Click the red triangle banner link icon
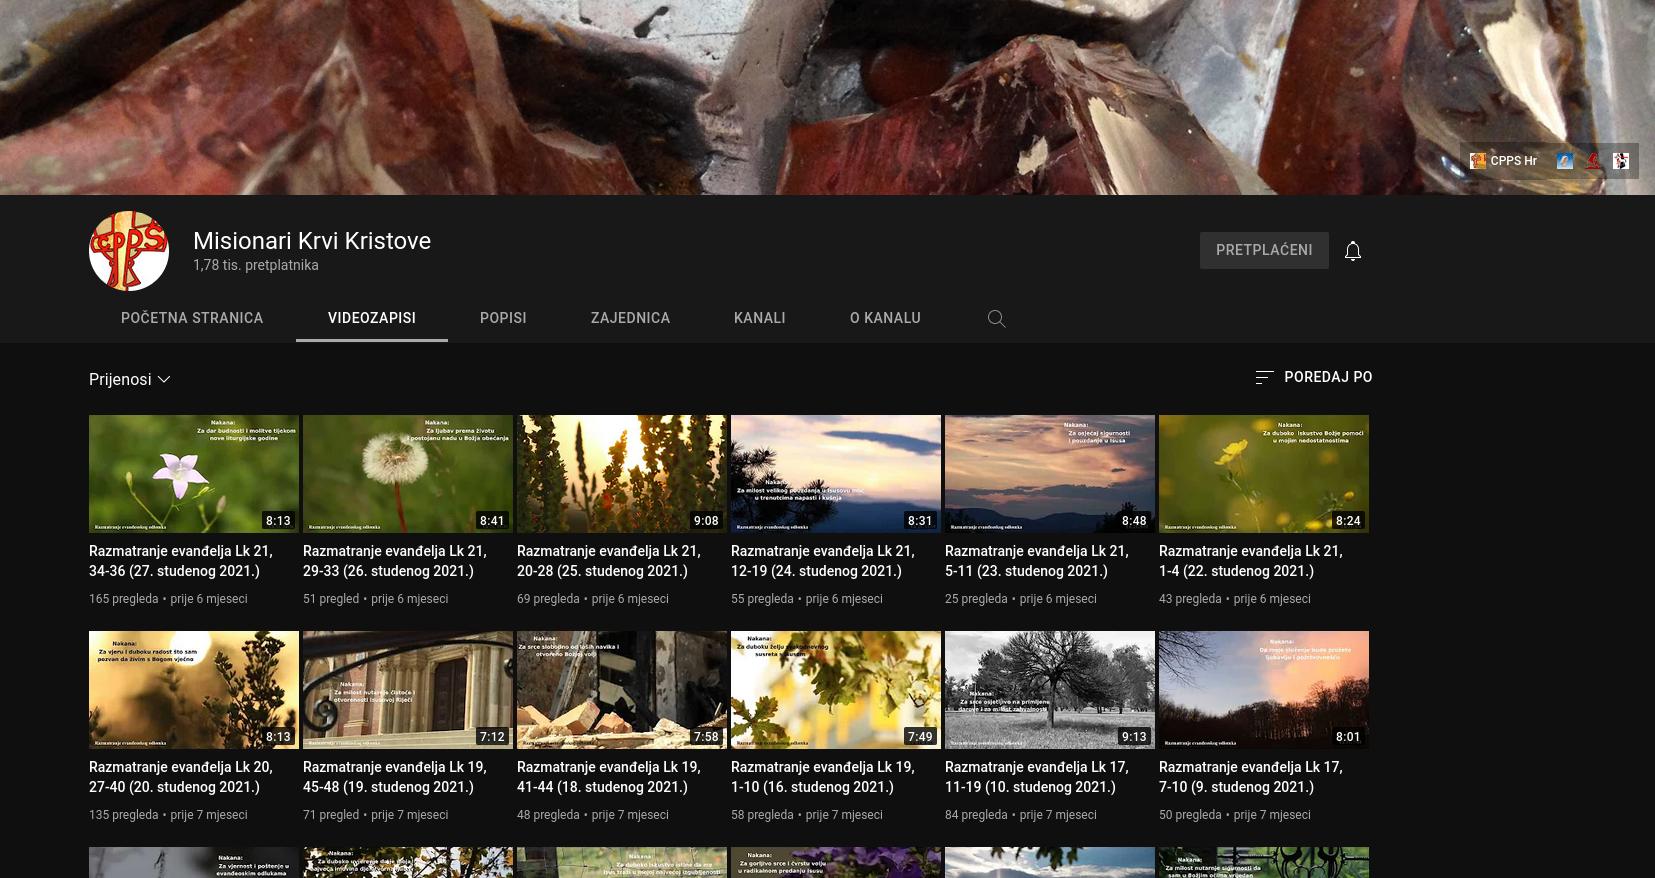This screenshot has width=1655, height=878. coord(1593,161)
